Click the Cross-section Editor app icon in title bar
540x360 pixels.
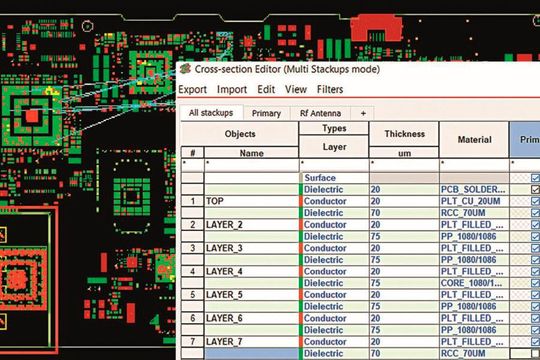(185, 69)
